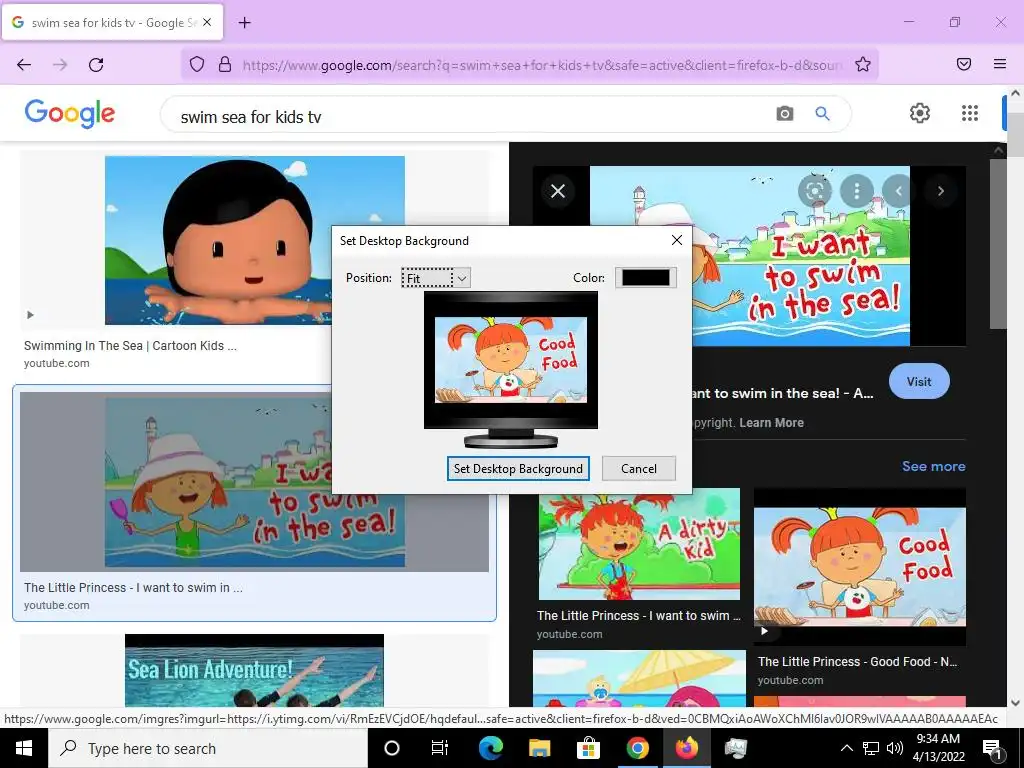The height and width of the screenshot is (768, 1024).
Task: Open three-dot options on preview image
Action: [857, 191]
